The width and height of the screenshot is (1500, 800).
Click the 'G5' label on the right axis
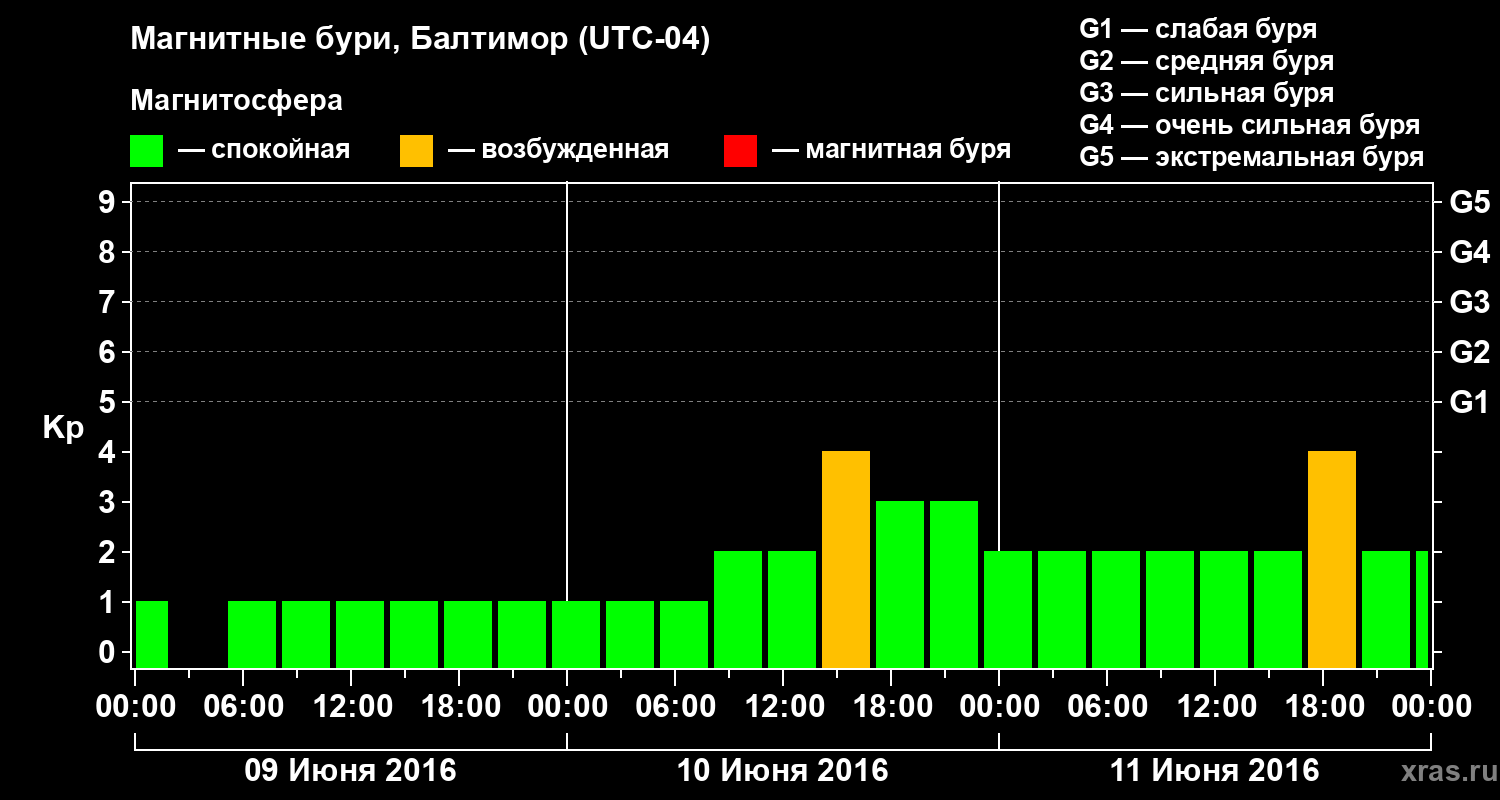pos(1470,202)
